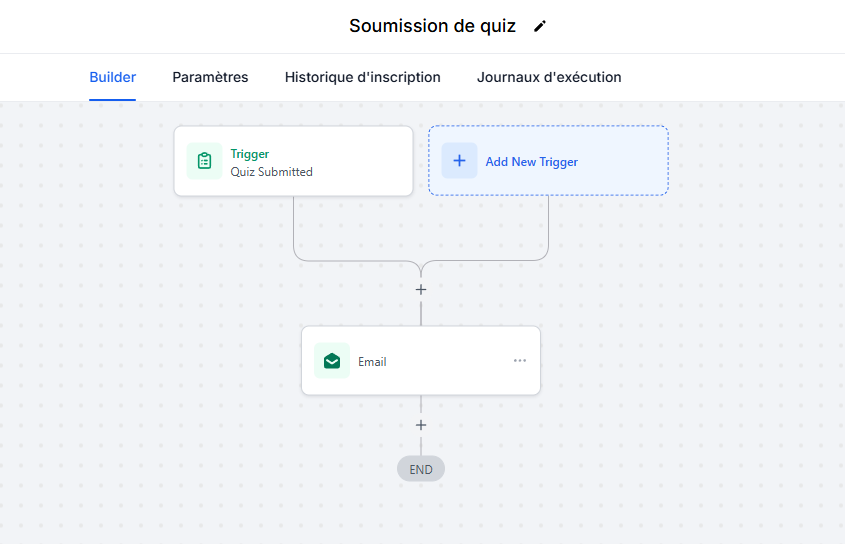The image size is (845, 544).
Task: Add a step above the Email action
Action: pos(421,290)
